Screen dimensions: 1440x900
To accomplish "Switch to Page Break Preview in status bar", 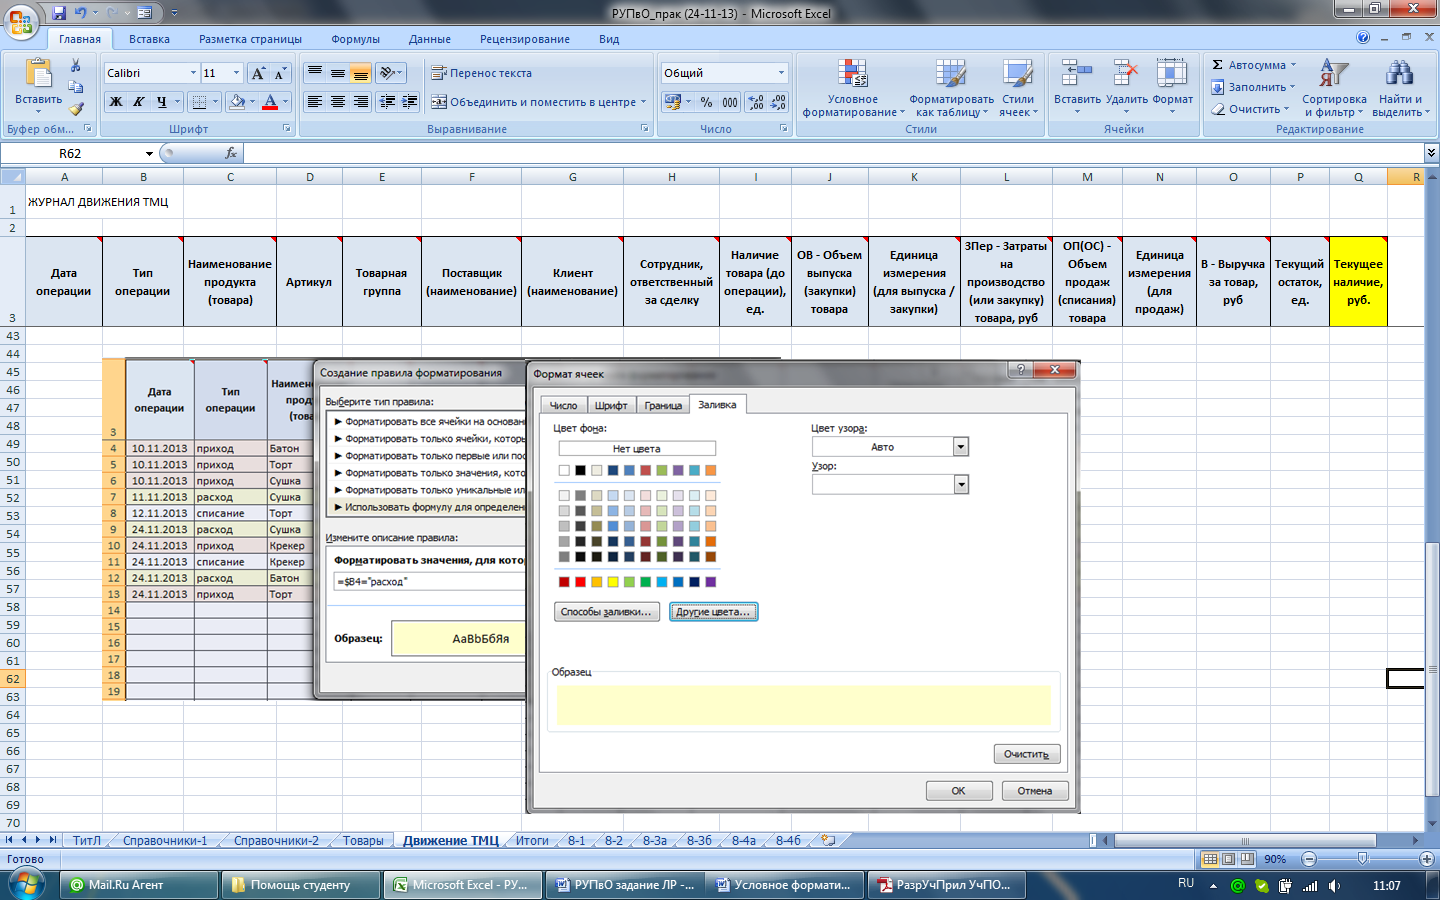I will point(1247,859).
